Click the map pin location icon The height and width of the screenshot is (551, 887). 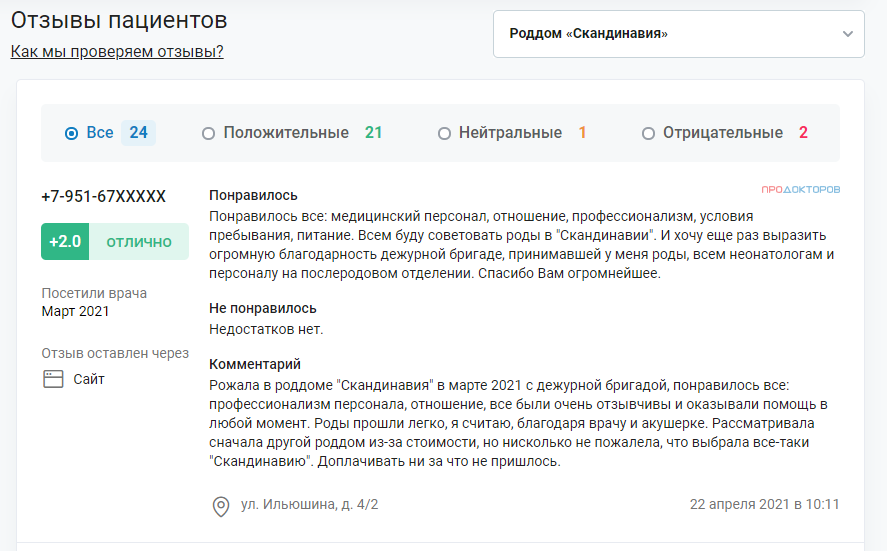(221, 506)
